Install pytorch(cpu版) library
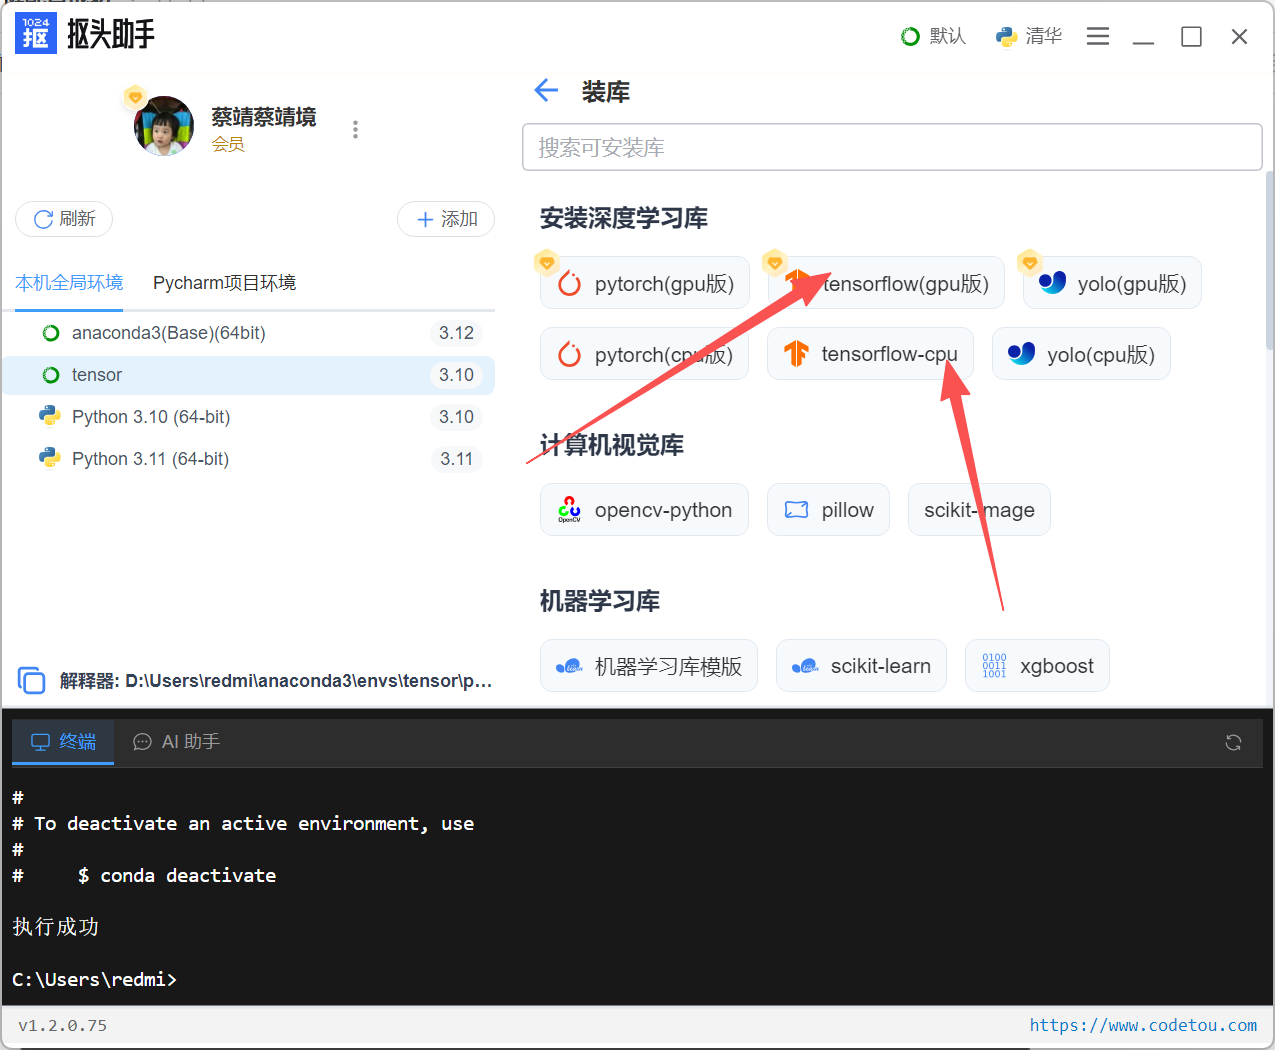This screenshot has width=1275, height=1050. (x=644, y=355)
